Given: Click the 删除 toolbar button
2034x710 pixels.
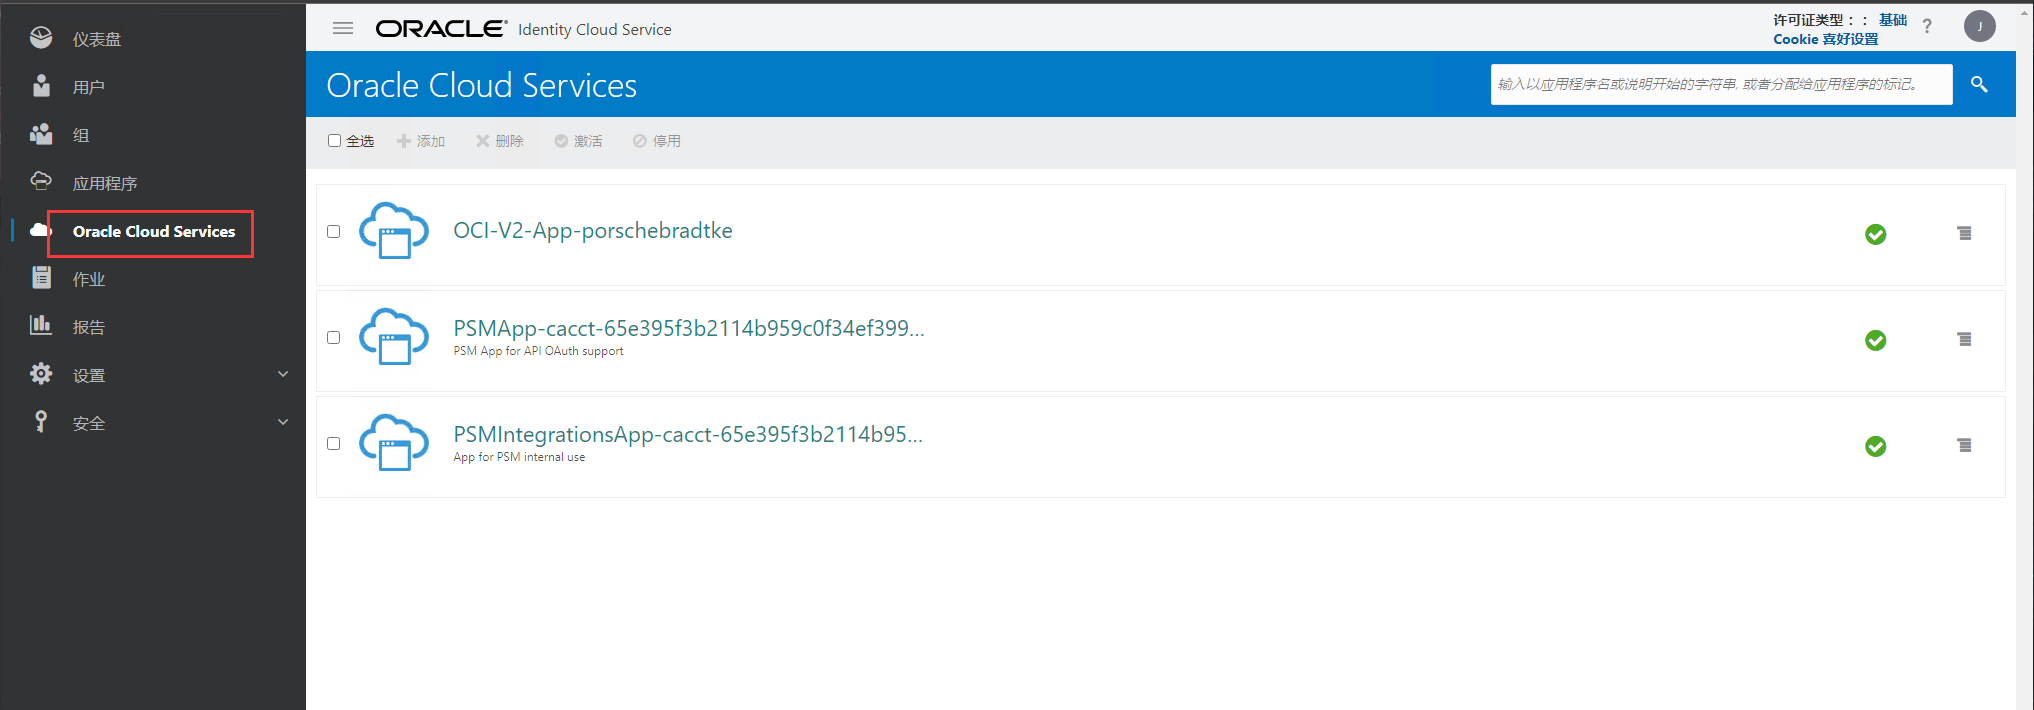Looking at the screenshot, I should pos(500,141).
